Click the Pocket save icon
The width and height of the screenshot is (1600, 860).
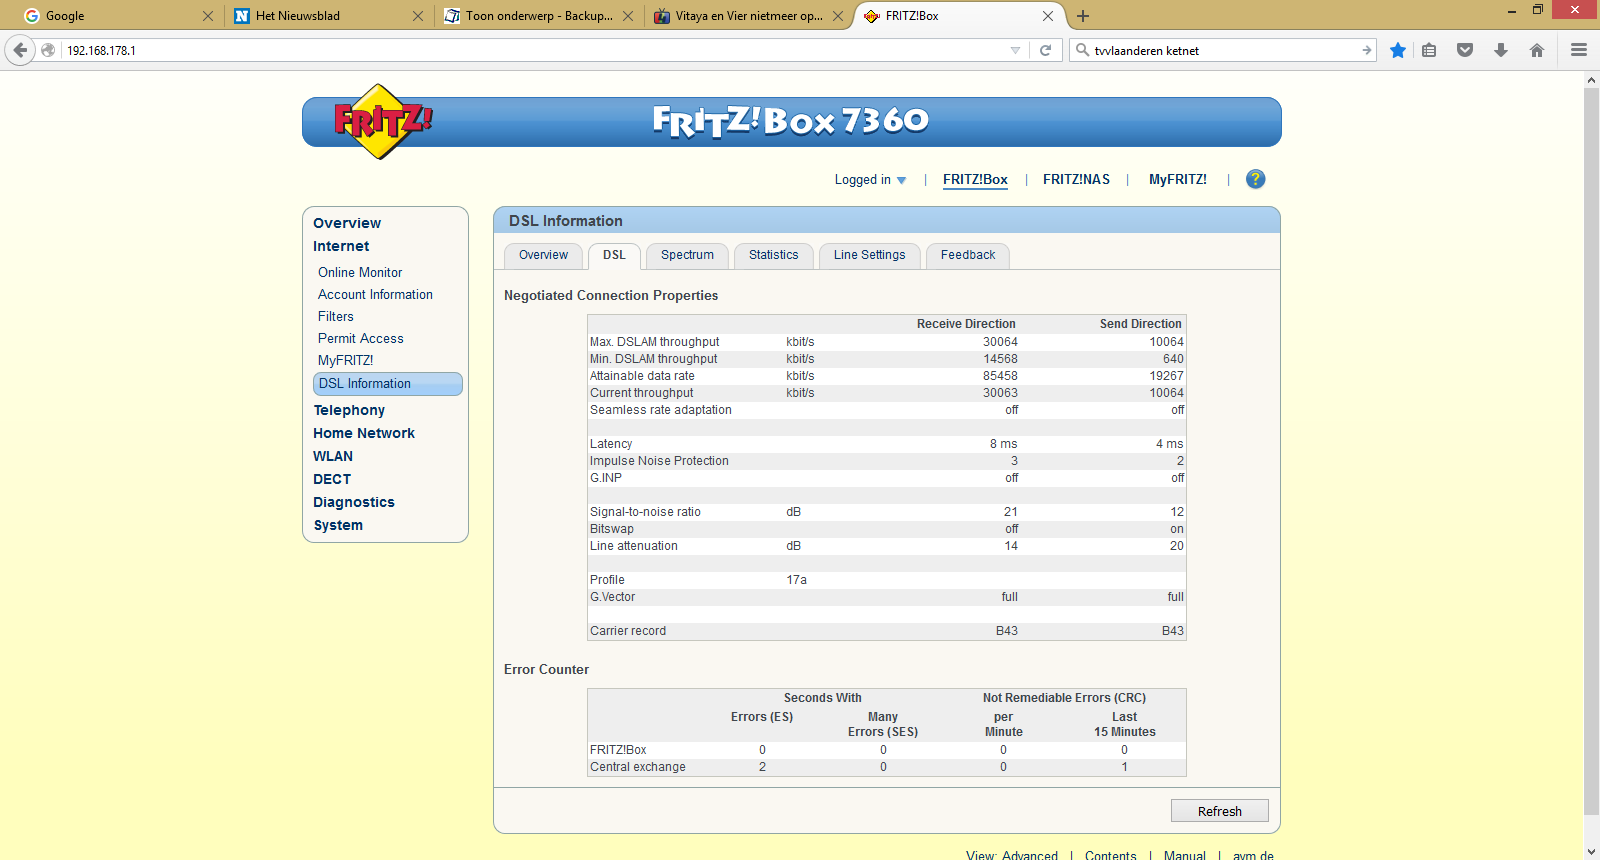click(1465, 50)
